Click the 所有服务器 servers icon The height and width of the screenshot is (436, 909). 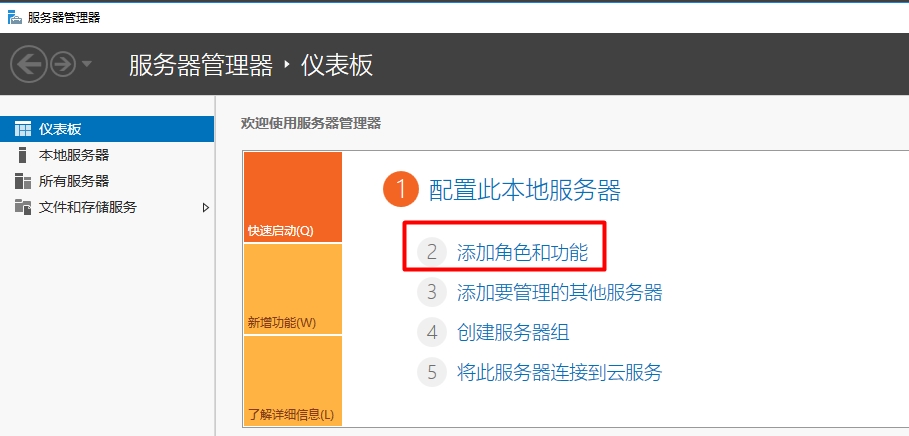click(x=23, y=181)
